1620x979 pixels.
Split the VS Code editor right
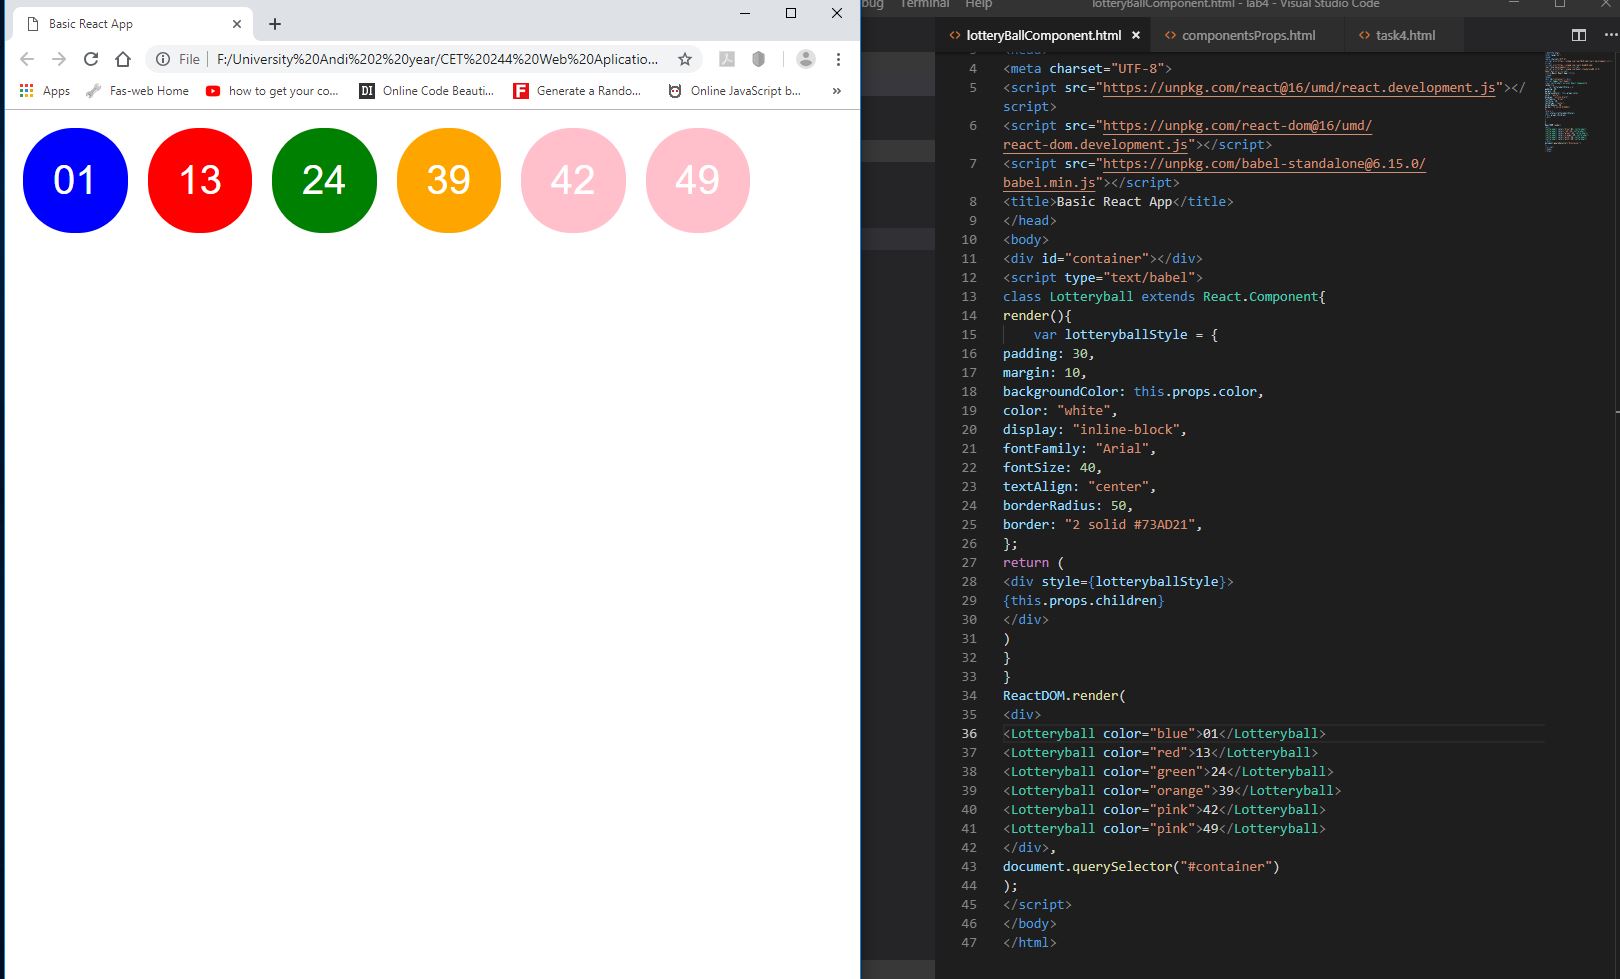(x=1579, y=35)
